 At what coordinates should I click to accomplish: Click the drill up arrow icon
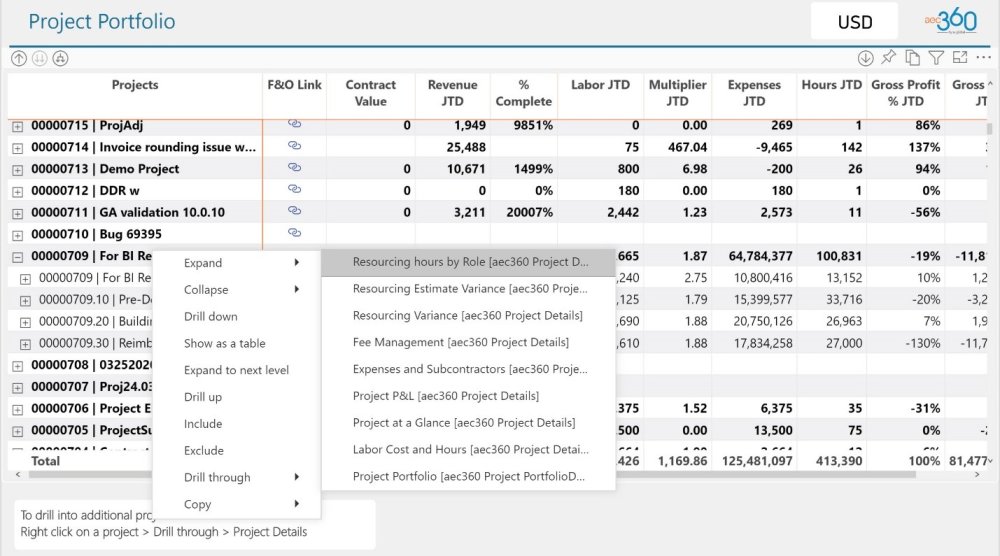pyautogui.click(x=19, y=59)
